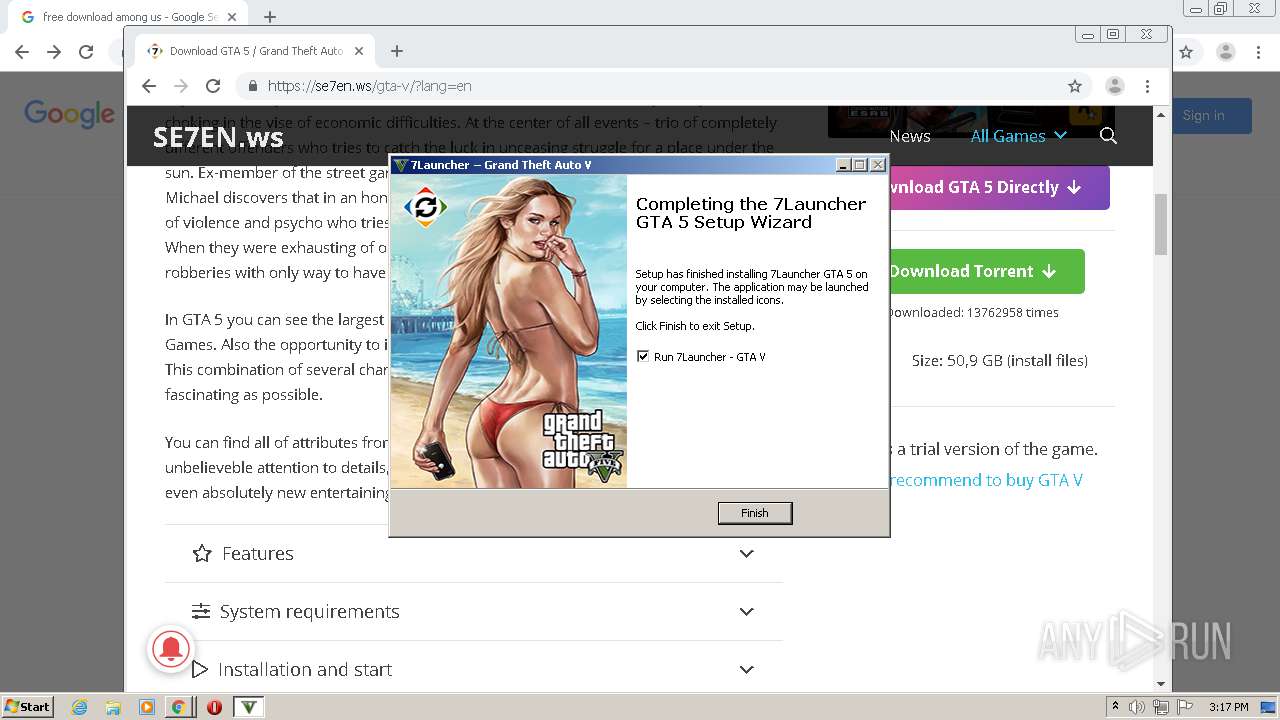Close the Download GTA 5 tab
This screenshot has height=720, width=1280.
tap(359, 51)
